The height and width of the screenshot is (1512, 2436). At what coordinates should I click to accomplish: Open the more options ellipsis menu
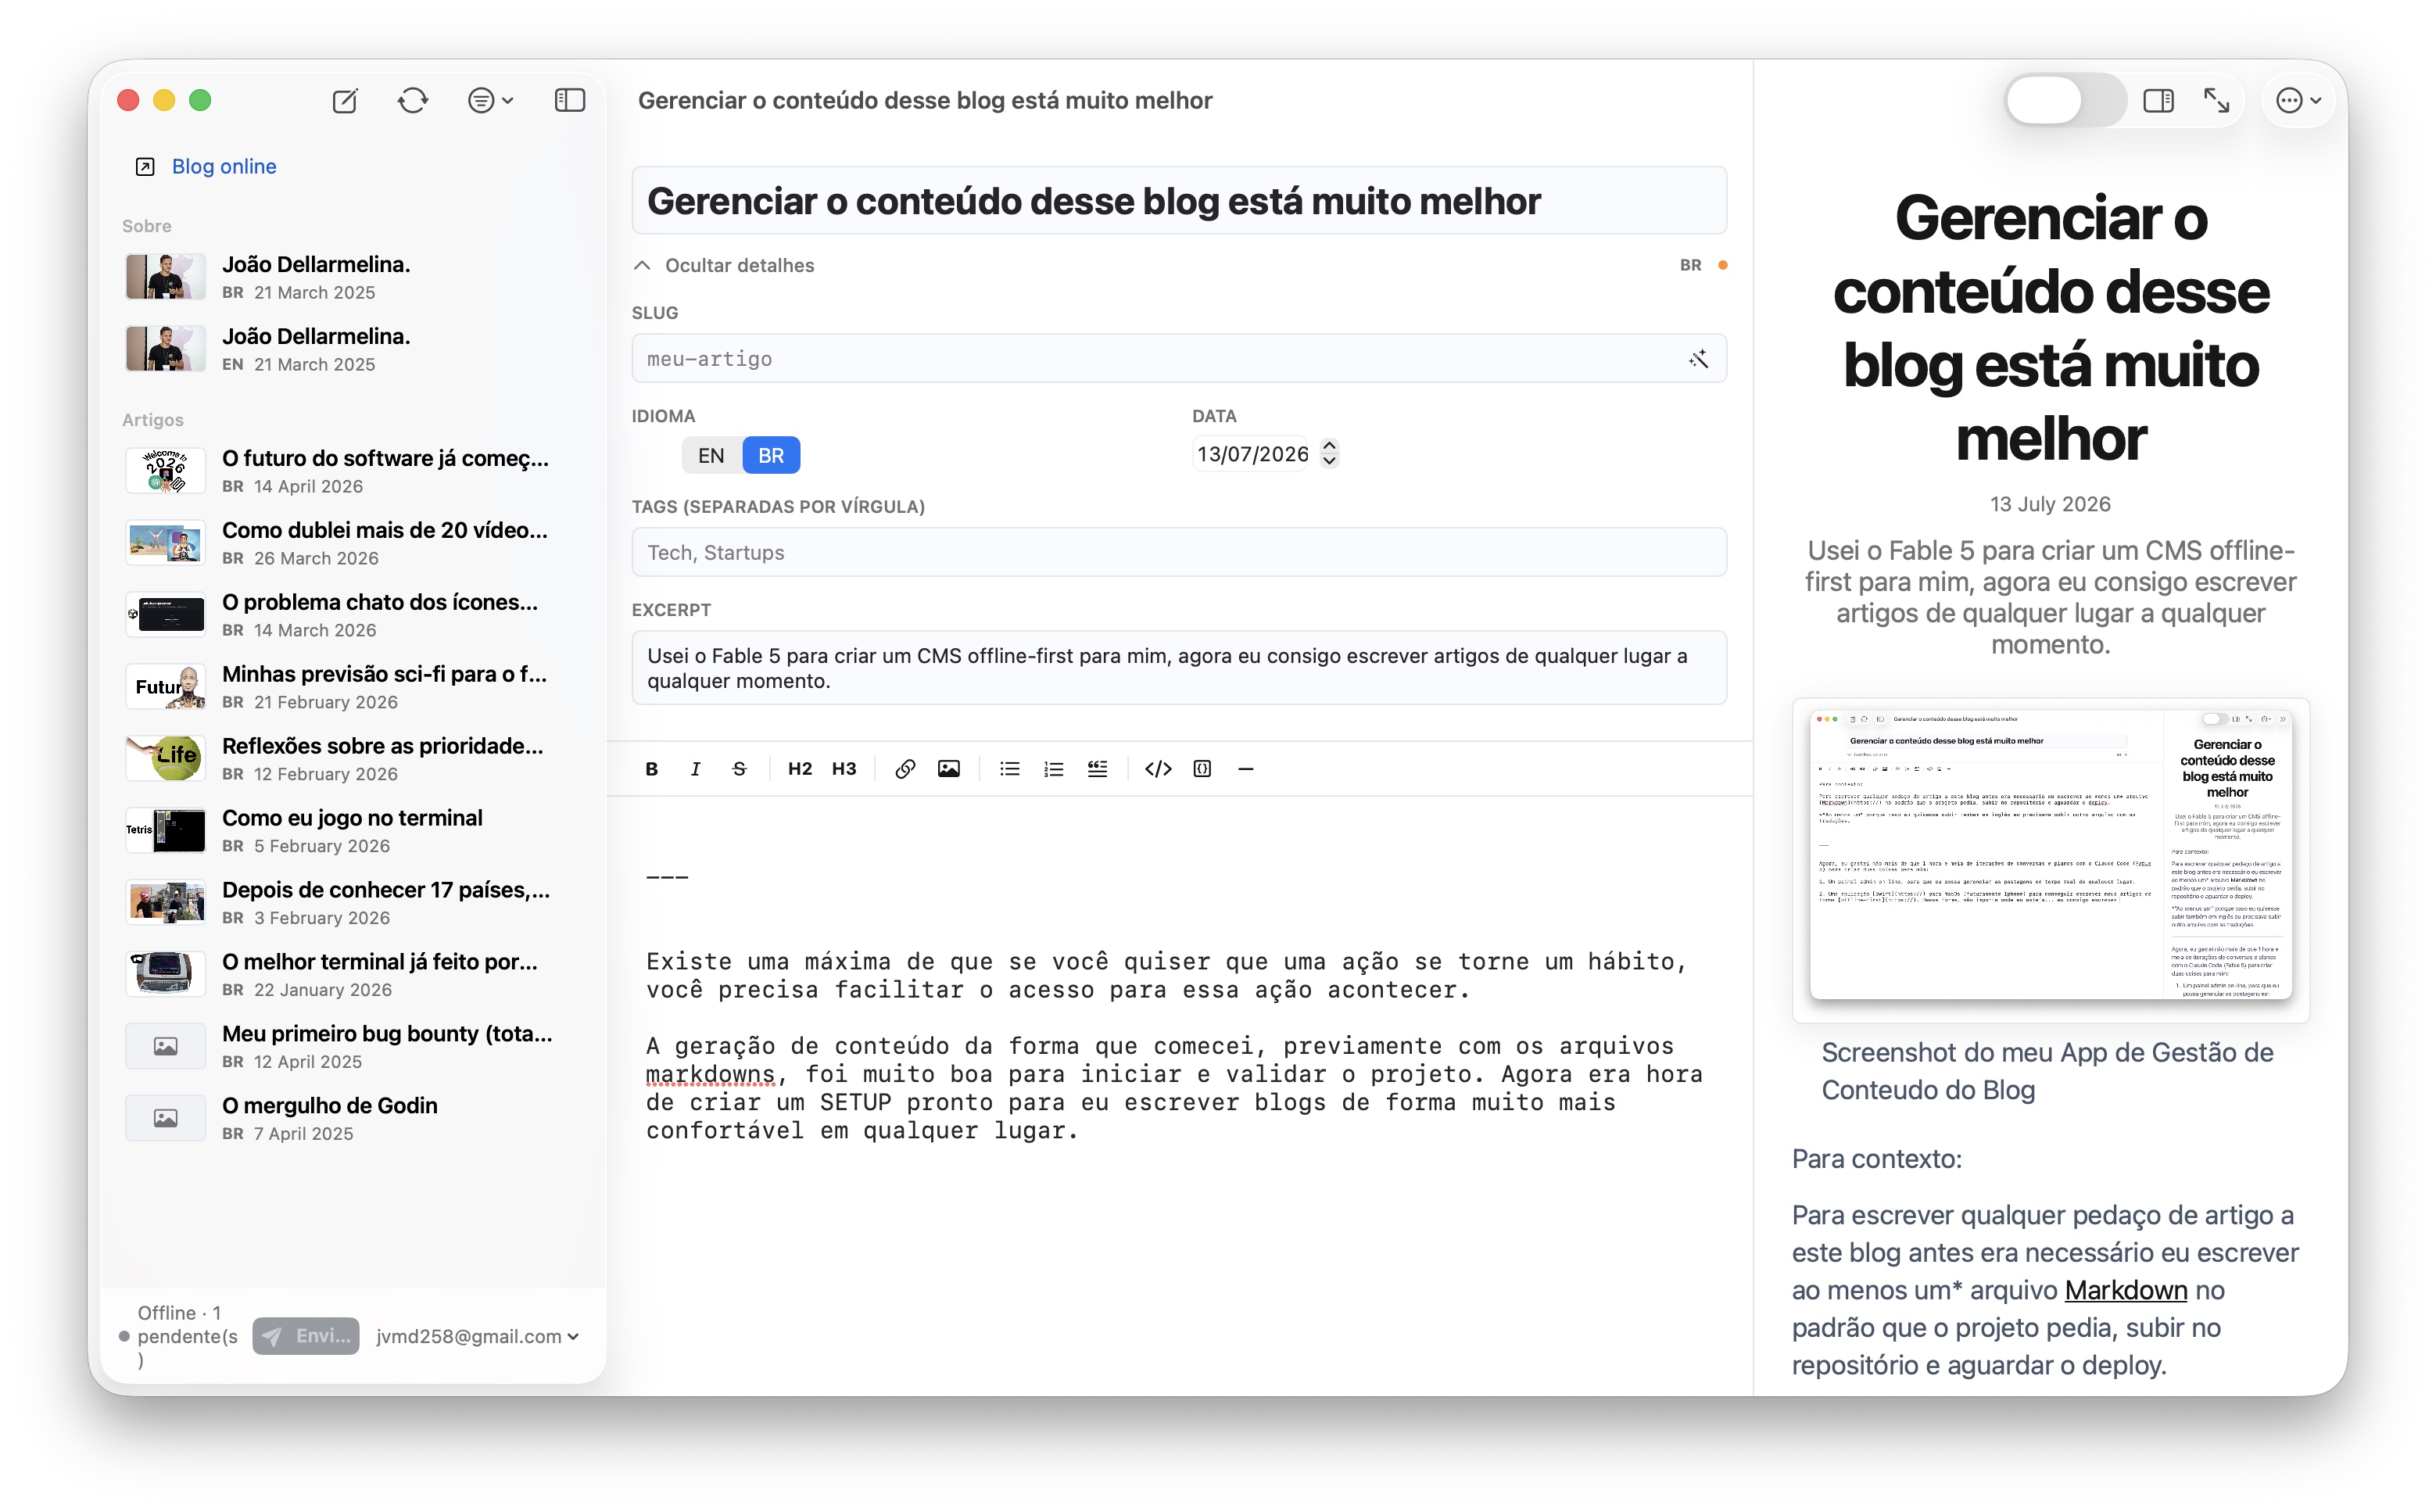(2297, 101)
